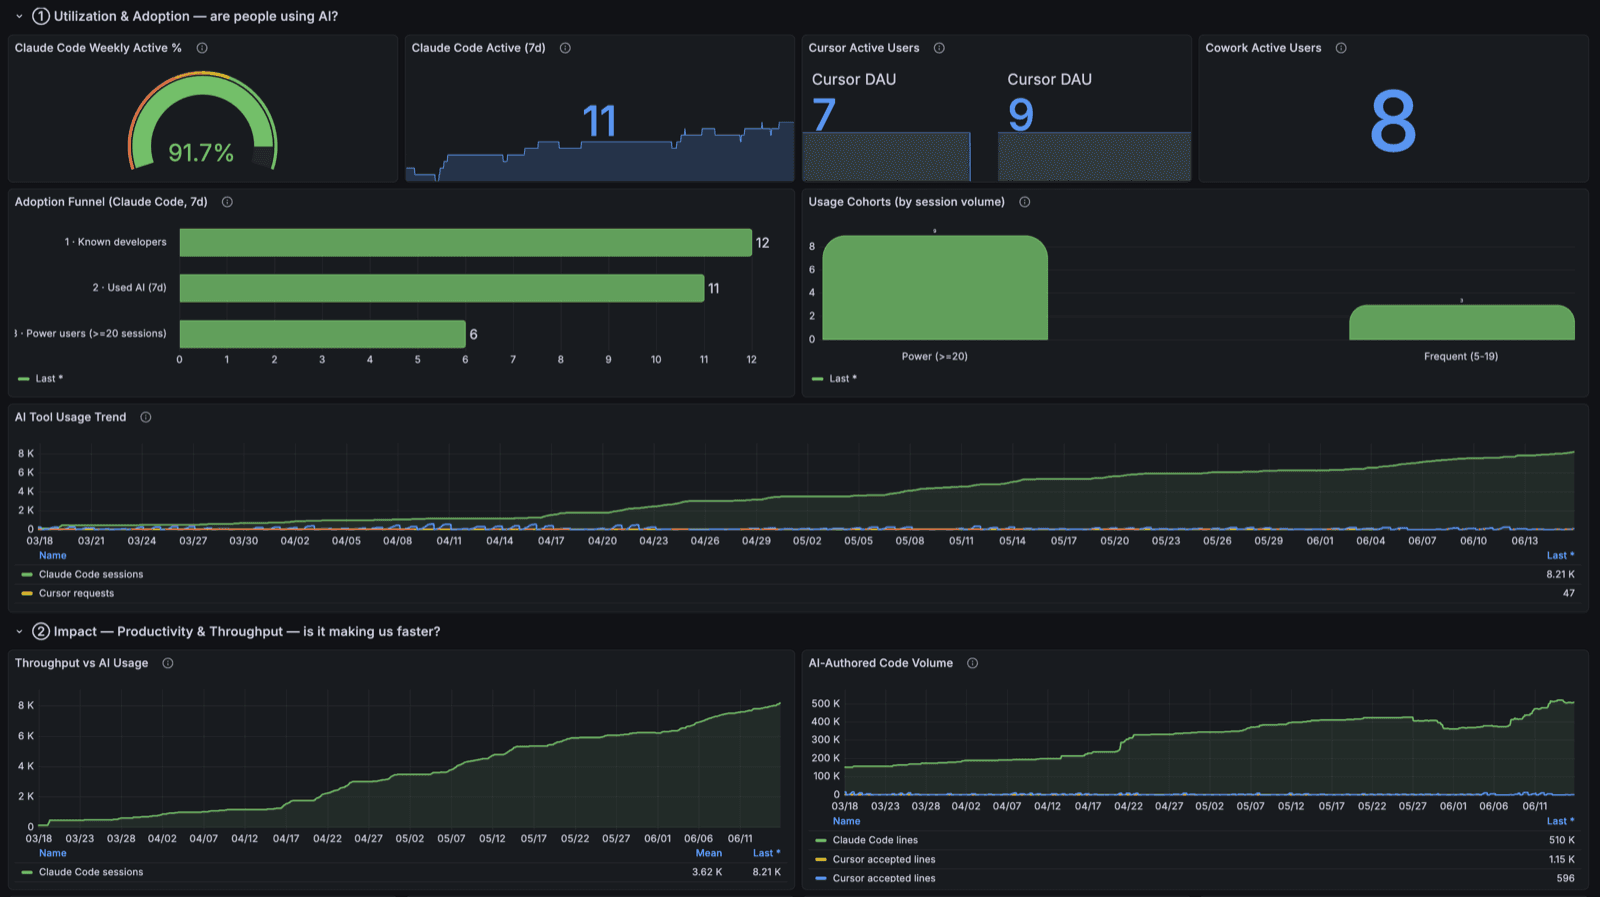Open Claude Code Active (7d) panel title

pyautogui.click(x=479, y=48)
